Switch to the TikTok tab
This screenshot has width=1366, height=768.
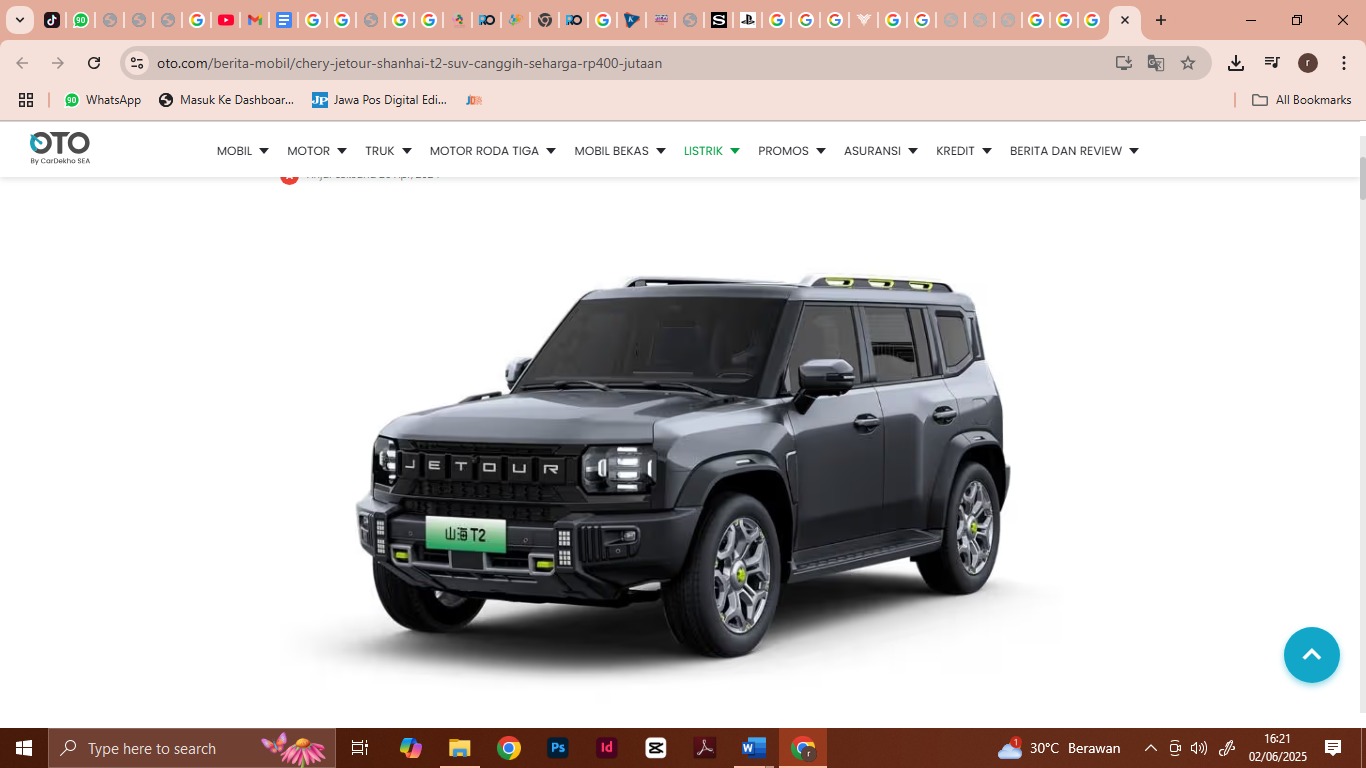52,20
